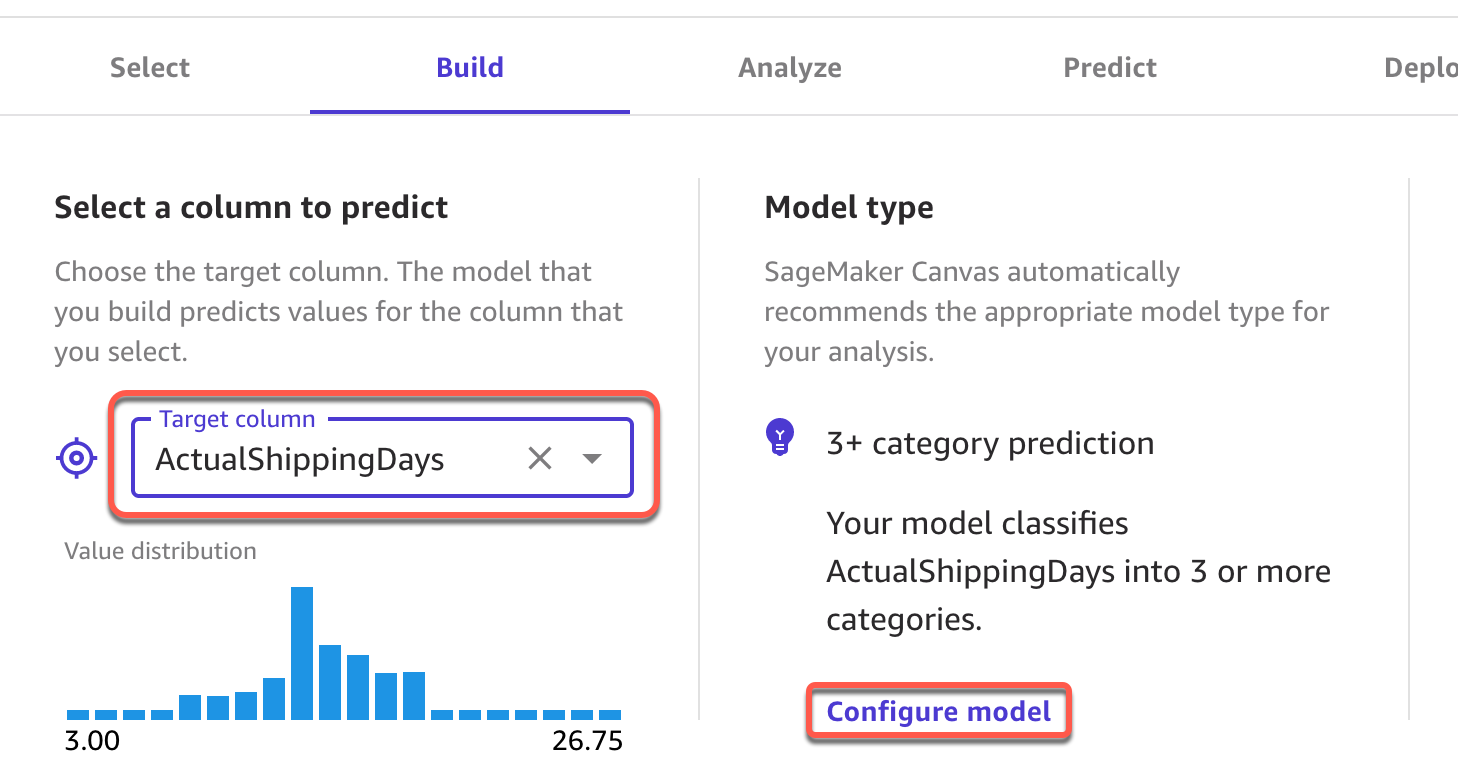Click the Model type heading
Viewport: 1458px width, 774px height.
(849, 208)
